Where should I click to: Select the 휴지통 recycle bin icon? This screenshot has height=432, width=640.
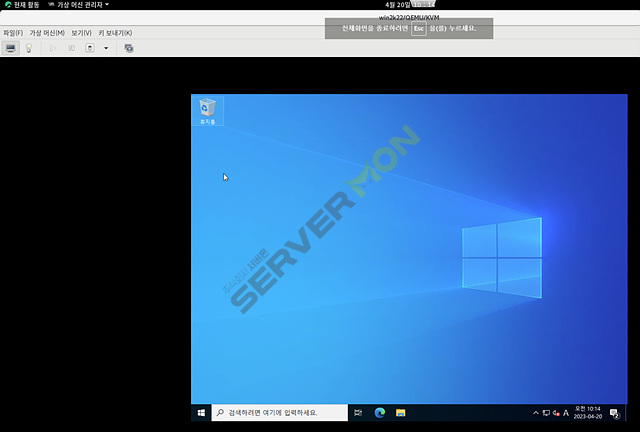tap(207, 111)
